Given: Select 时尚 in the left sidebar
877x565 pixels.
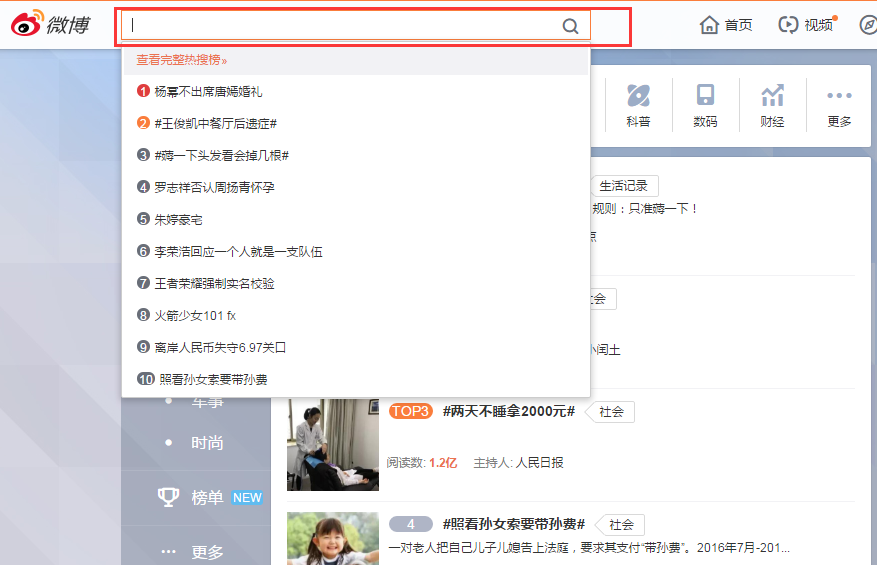Looking at the screenshot, I should pyautogui.click(x=207, y=443).
